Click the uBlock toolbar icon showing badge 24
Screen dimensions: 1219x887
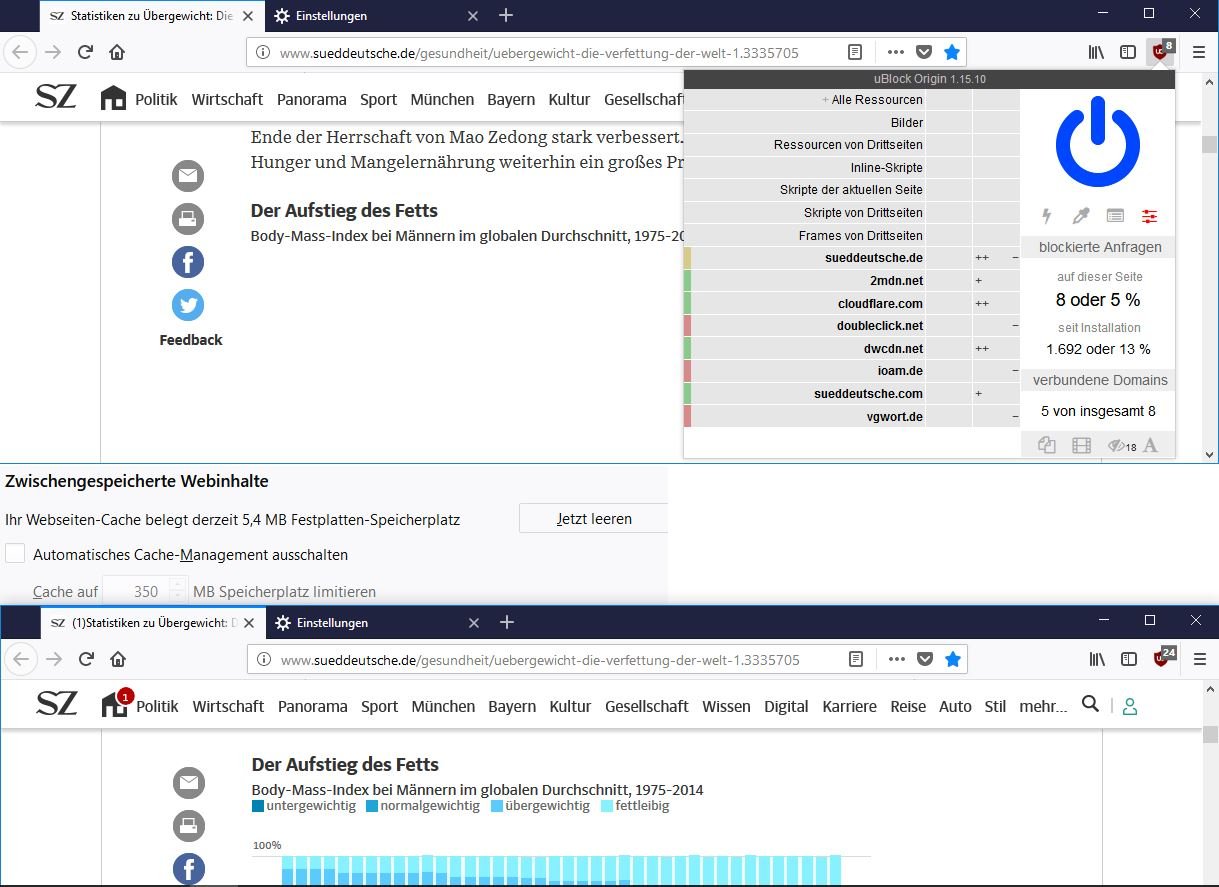pos(1161,659)
